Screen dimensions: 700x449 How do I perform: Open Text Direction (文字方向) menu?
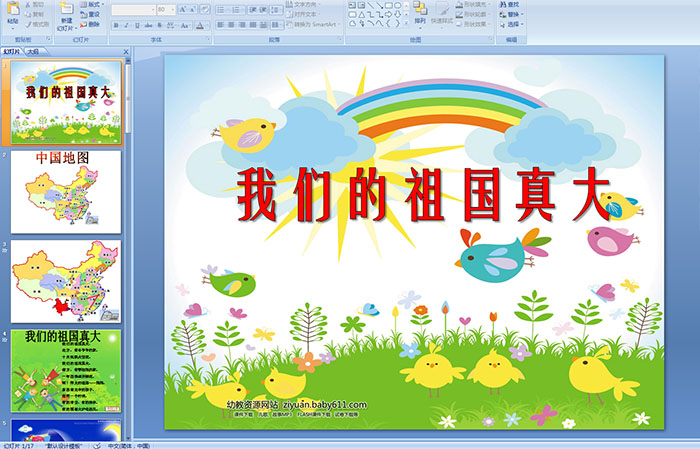click(x=305, y=4)
